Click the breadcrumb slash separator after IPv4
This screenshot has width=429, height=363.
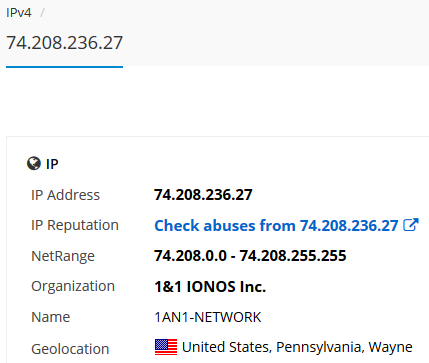click(42, 13)
